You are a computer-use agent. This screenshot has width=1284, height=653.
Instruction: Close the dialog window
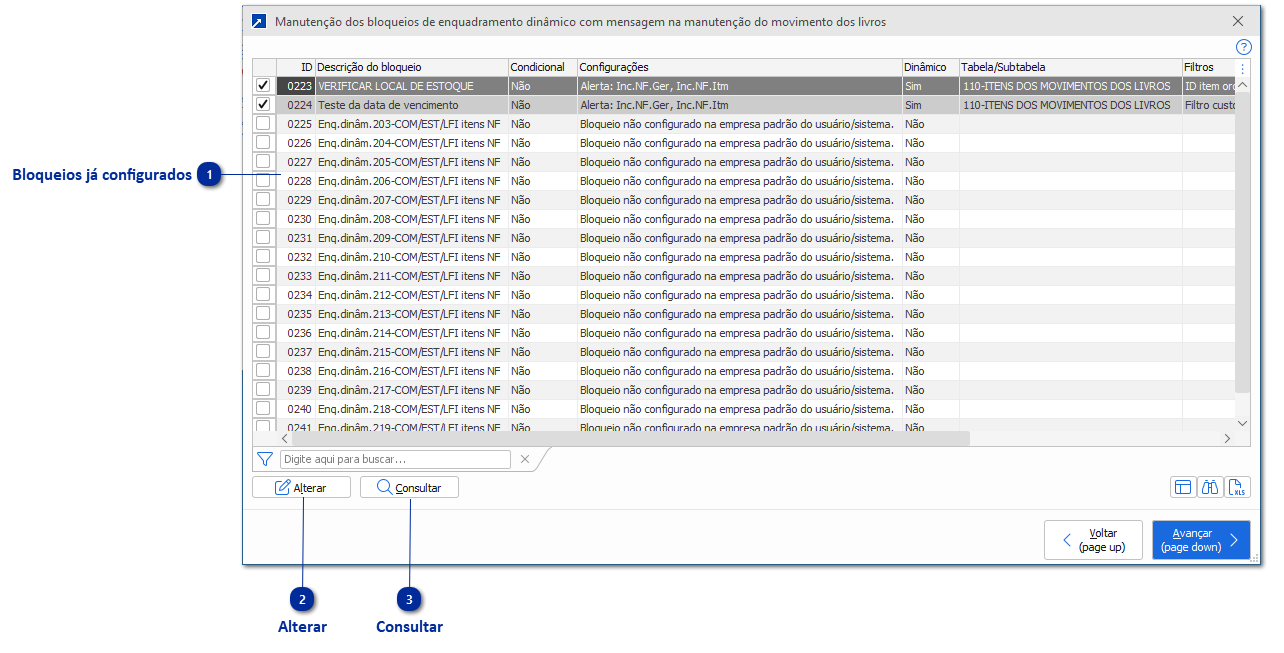pos(1238,21)
